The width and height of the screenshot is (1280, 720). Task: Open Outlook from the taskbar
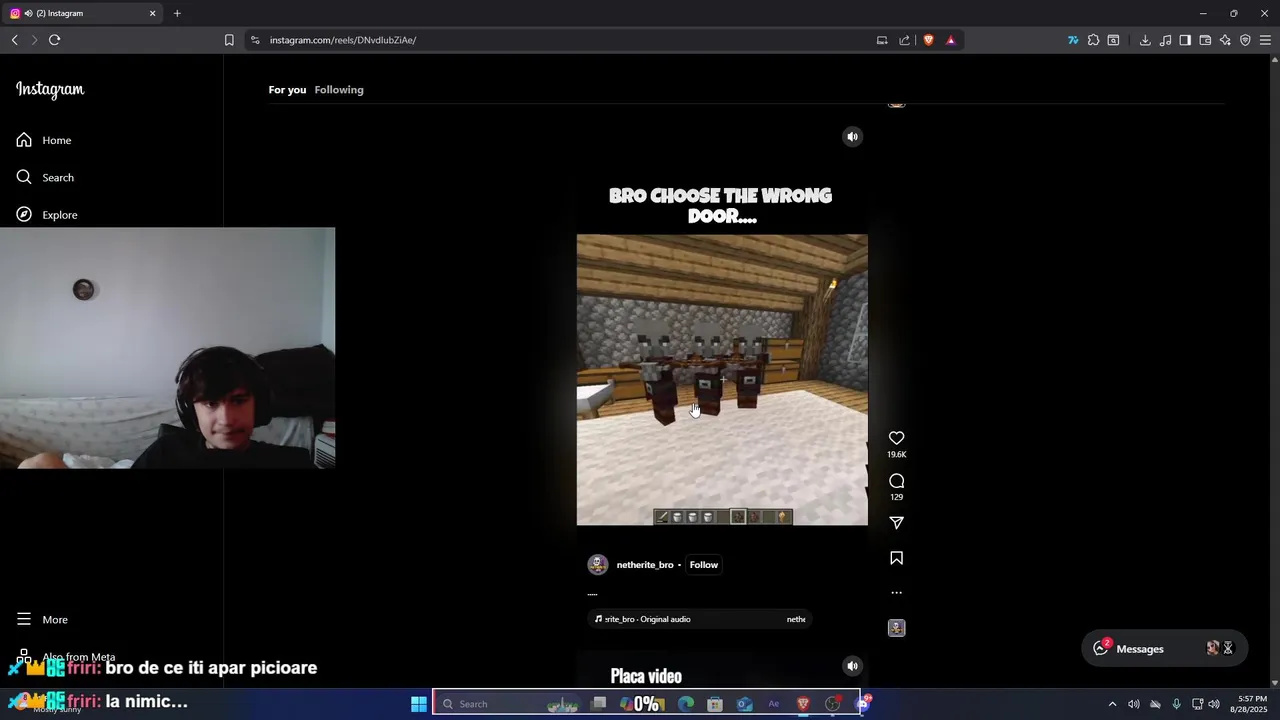tap(744, 704)
